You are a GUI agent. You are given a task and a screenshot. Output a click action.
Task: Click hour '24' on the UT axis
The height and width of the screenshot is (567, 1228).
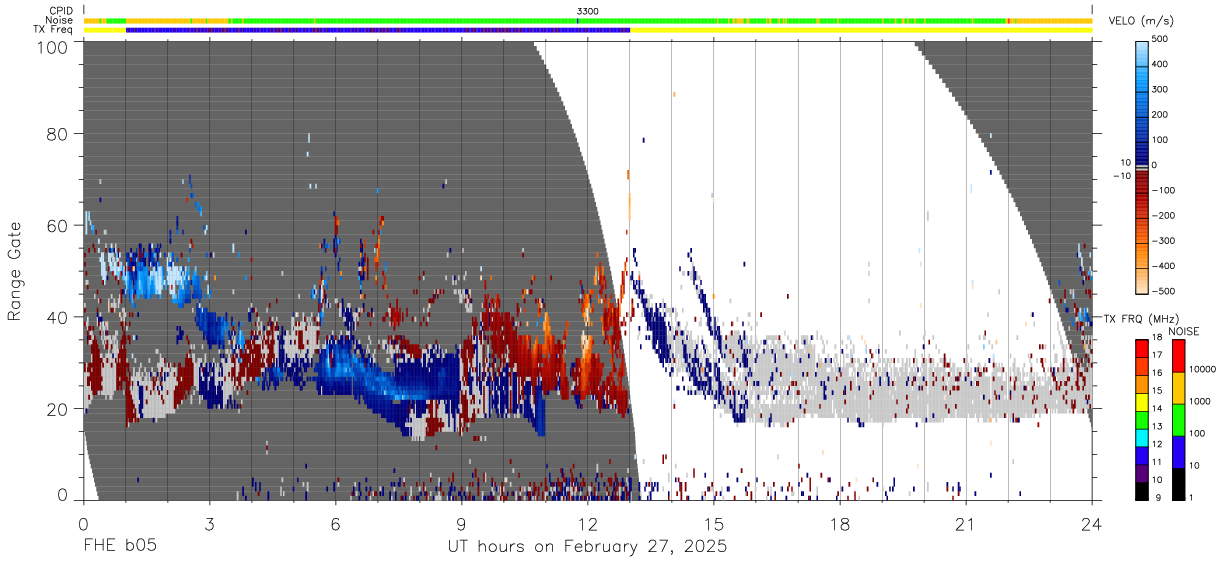(1092, 525)
